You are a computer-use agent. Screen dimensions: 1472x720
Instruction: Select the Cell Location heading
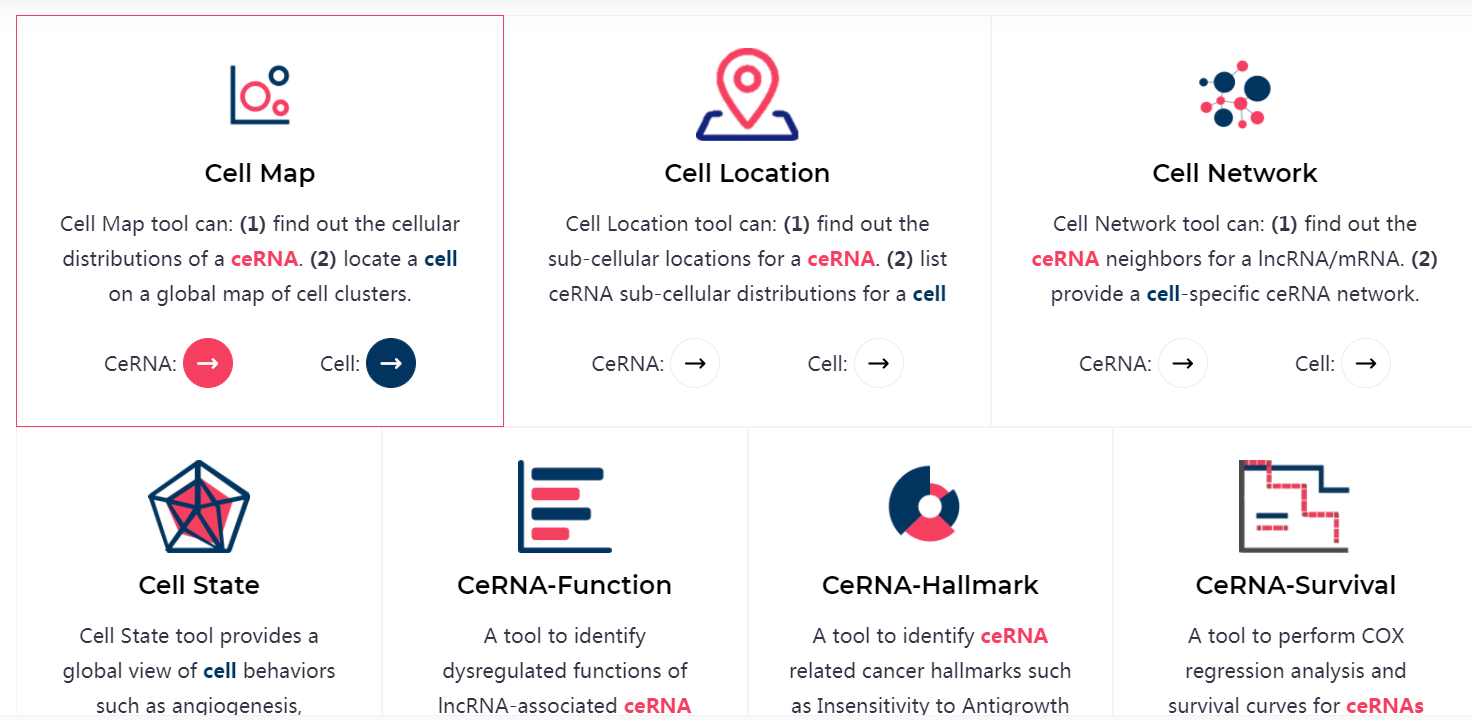tap(747, 173)
